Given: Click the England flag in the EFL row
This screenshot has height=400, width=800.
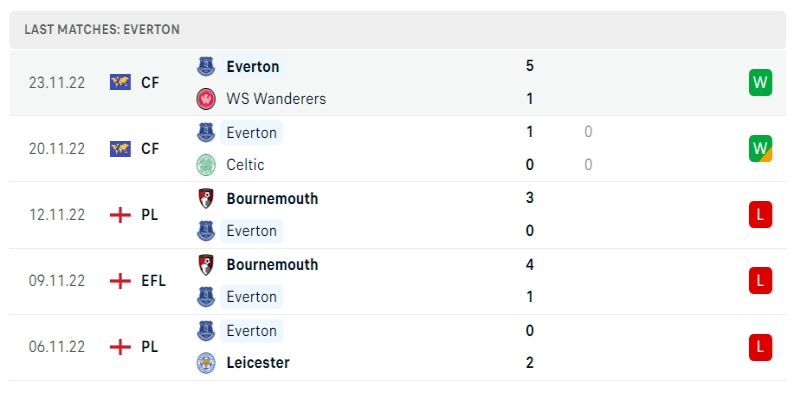Looking at the screenshot, I should click(120, 281).
